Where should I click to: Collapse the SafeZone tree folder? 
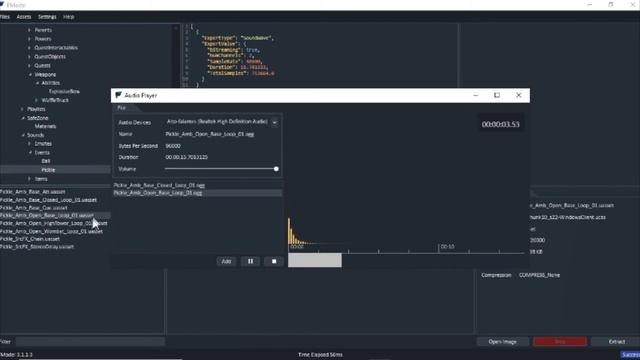click(23, 118)
